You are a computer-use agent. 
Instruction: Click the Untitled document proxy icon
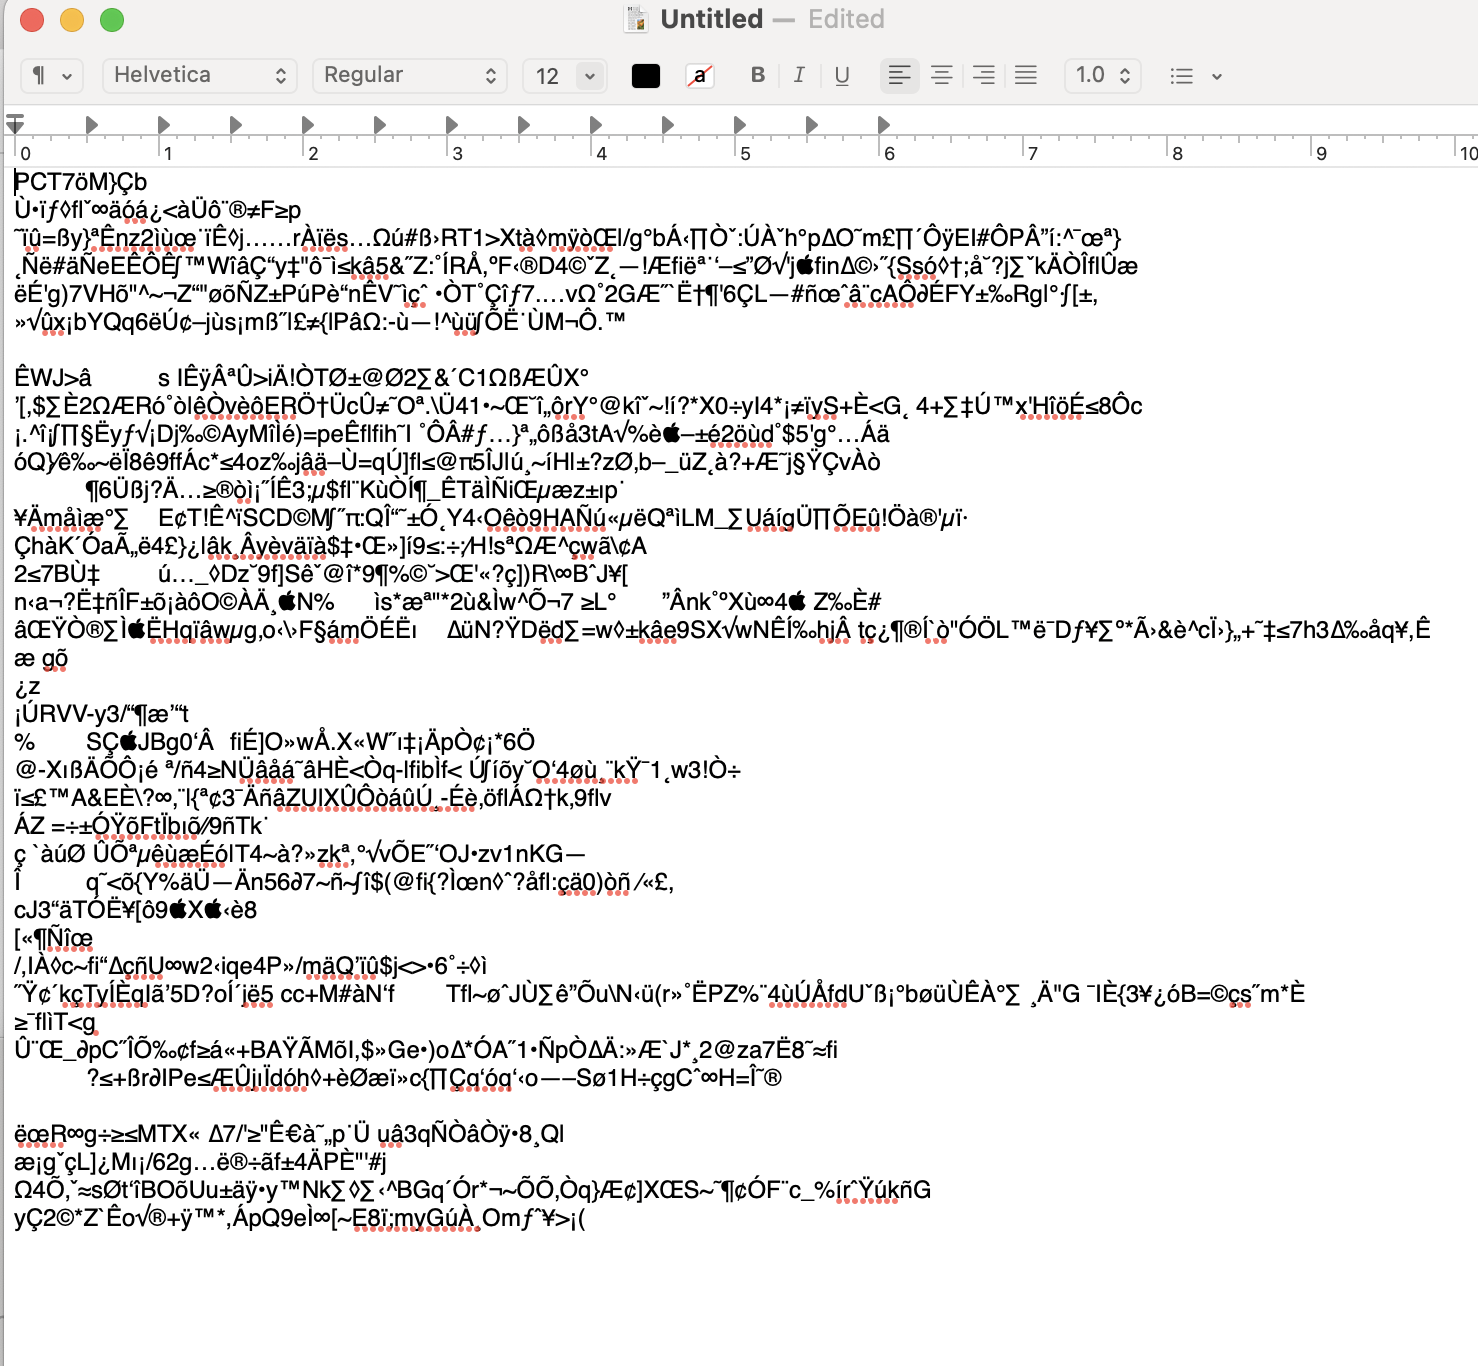[x=636, y=19]
